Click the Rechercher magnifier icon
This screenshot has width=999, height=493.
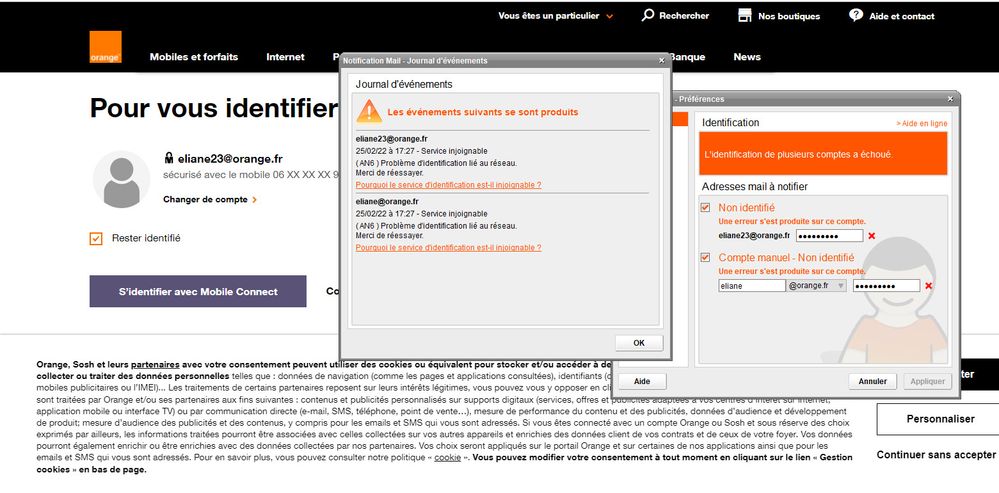pyautogui.click(x=647, y=15)
